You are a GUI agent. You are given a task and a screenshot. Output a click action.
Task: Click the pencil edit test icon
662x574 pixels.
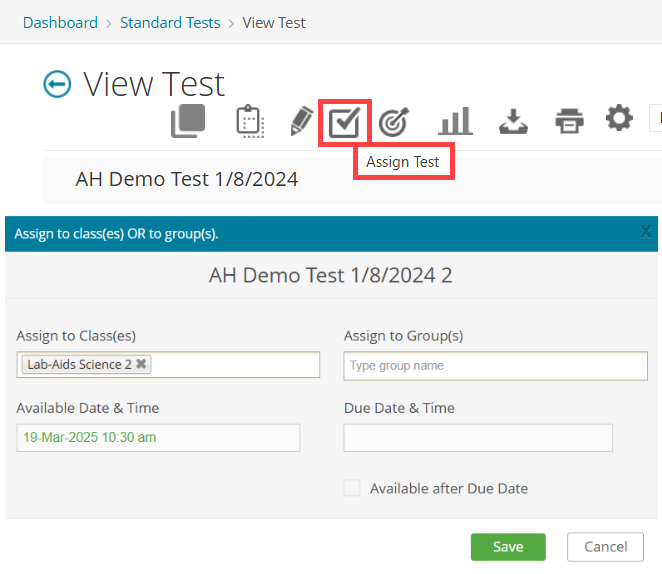[x=300, y=121]
